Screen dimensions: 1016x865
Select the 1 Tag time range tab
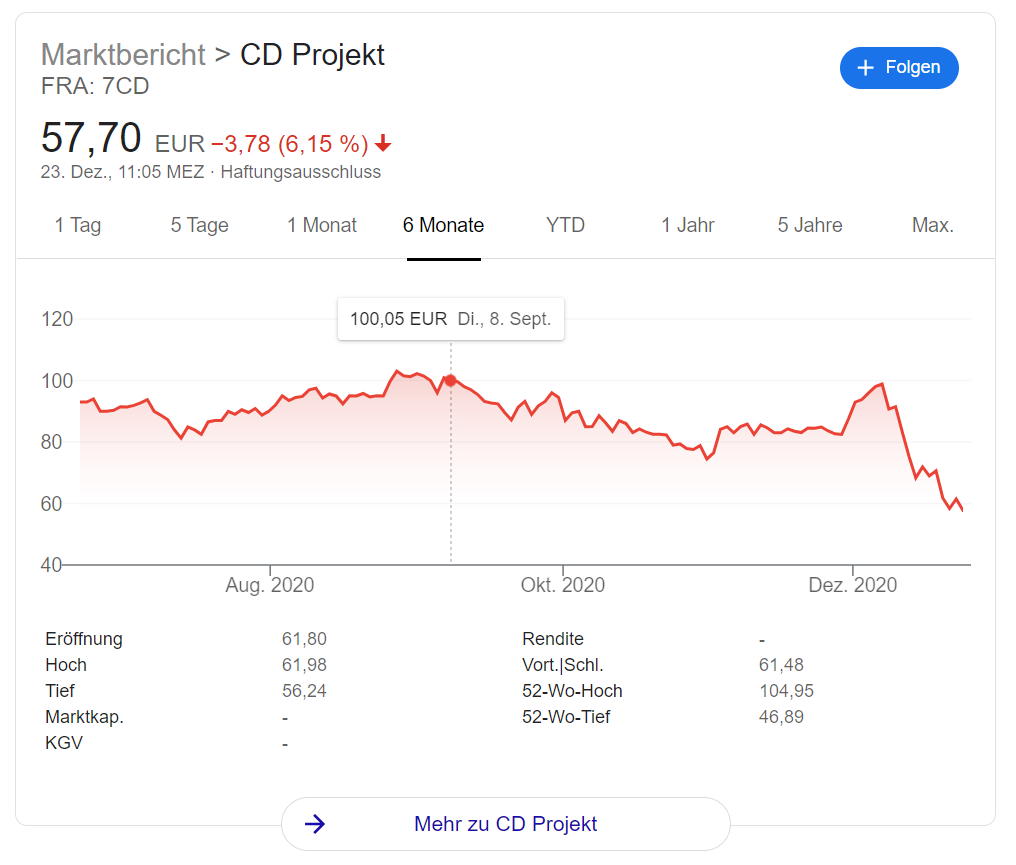[78, 226]
